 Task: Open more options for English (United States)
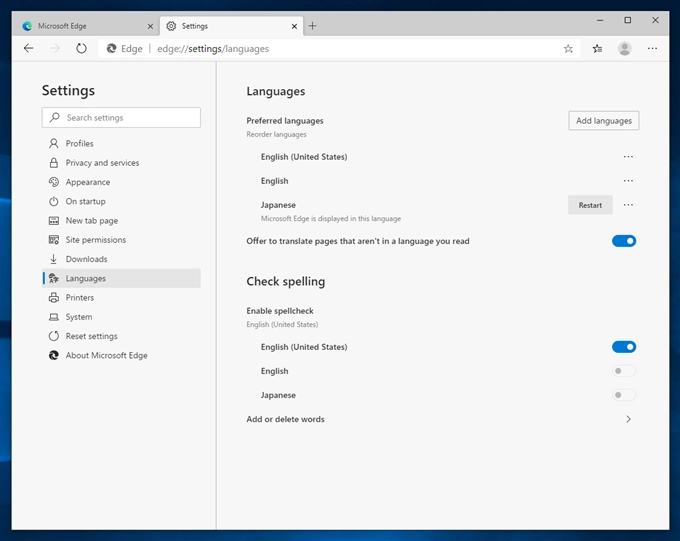pos(628,157)
